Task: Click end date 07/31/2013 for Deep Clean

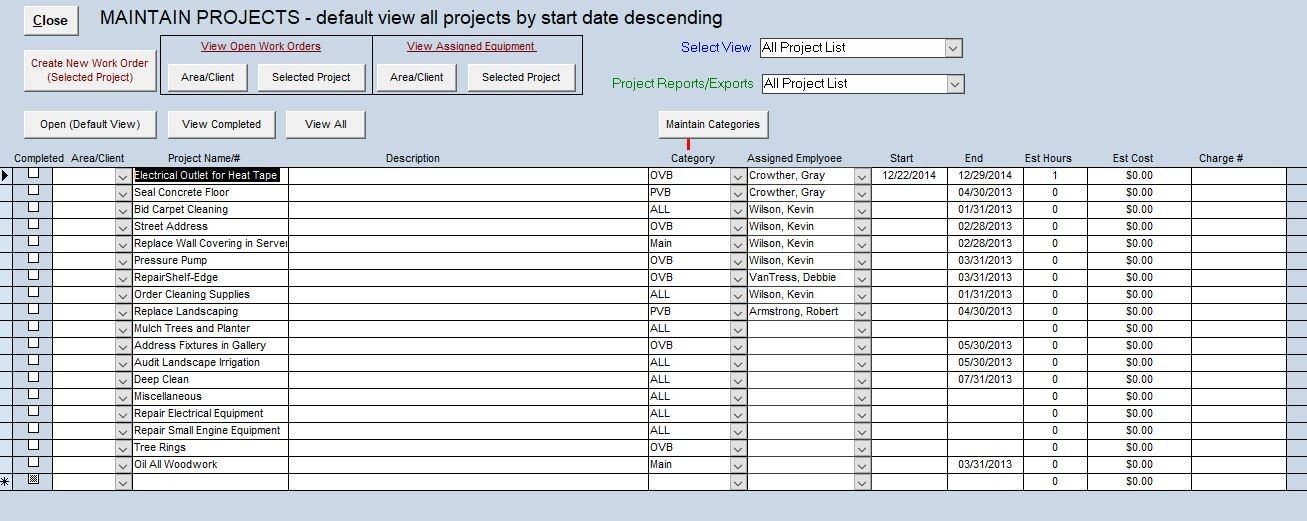Action: [985, 379]
